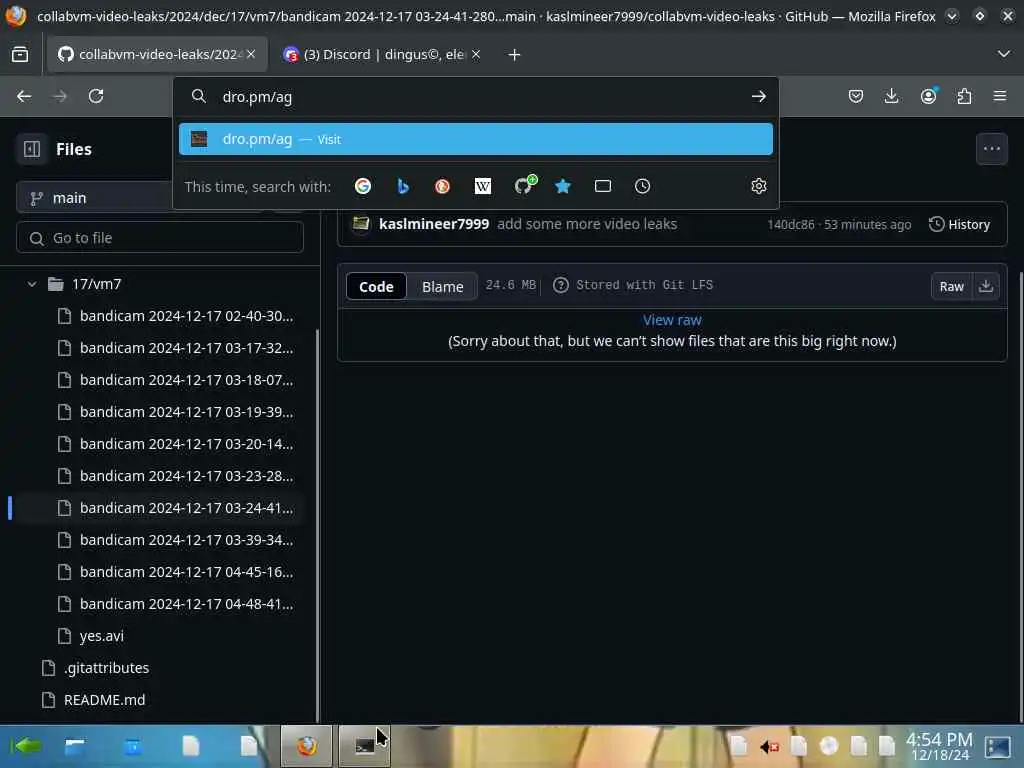Close the collabvm-video-leaks tab

251,55
